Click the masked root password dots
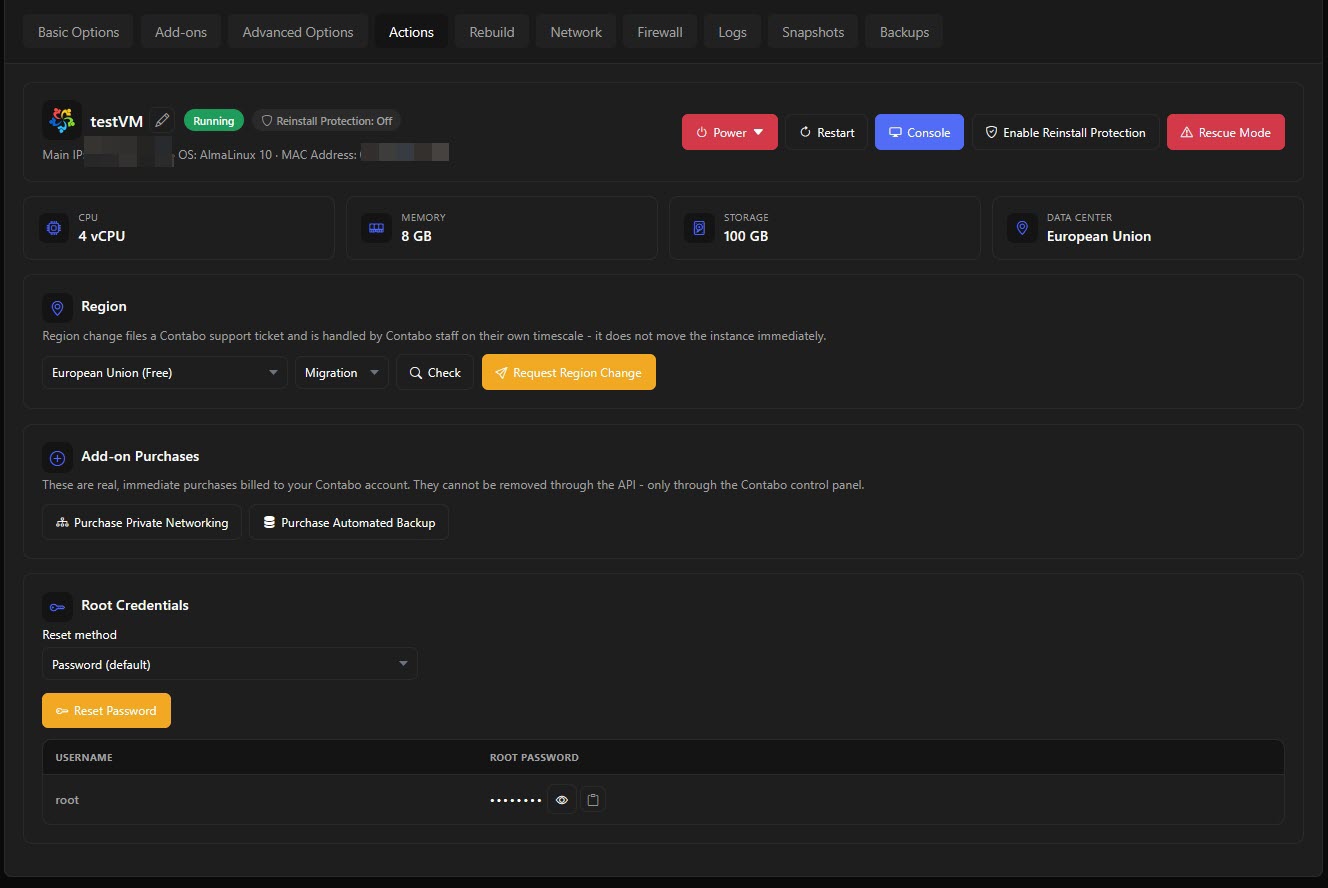 coord(516,800)
